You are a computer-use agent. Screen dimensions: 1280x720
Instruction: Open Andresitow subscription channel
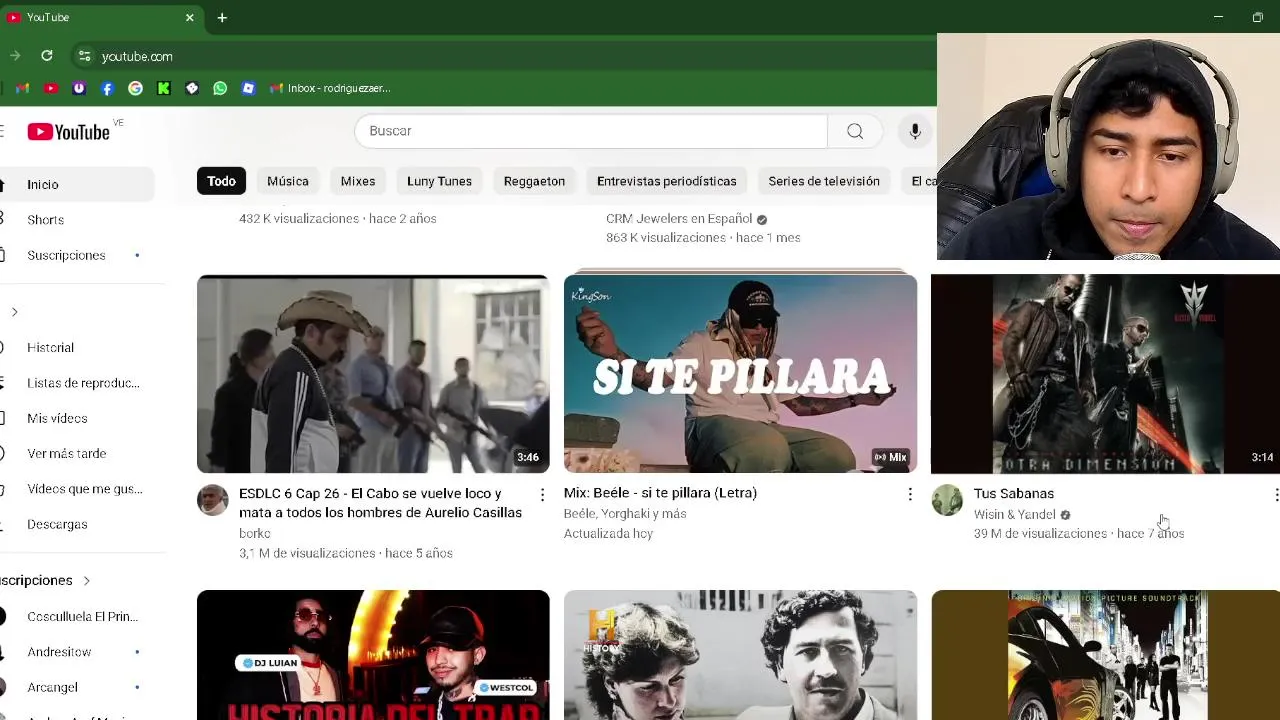click(x=77, y=652)
